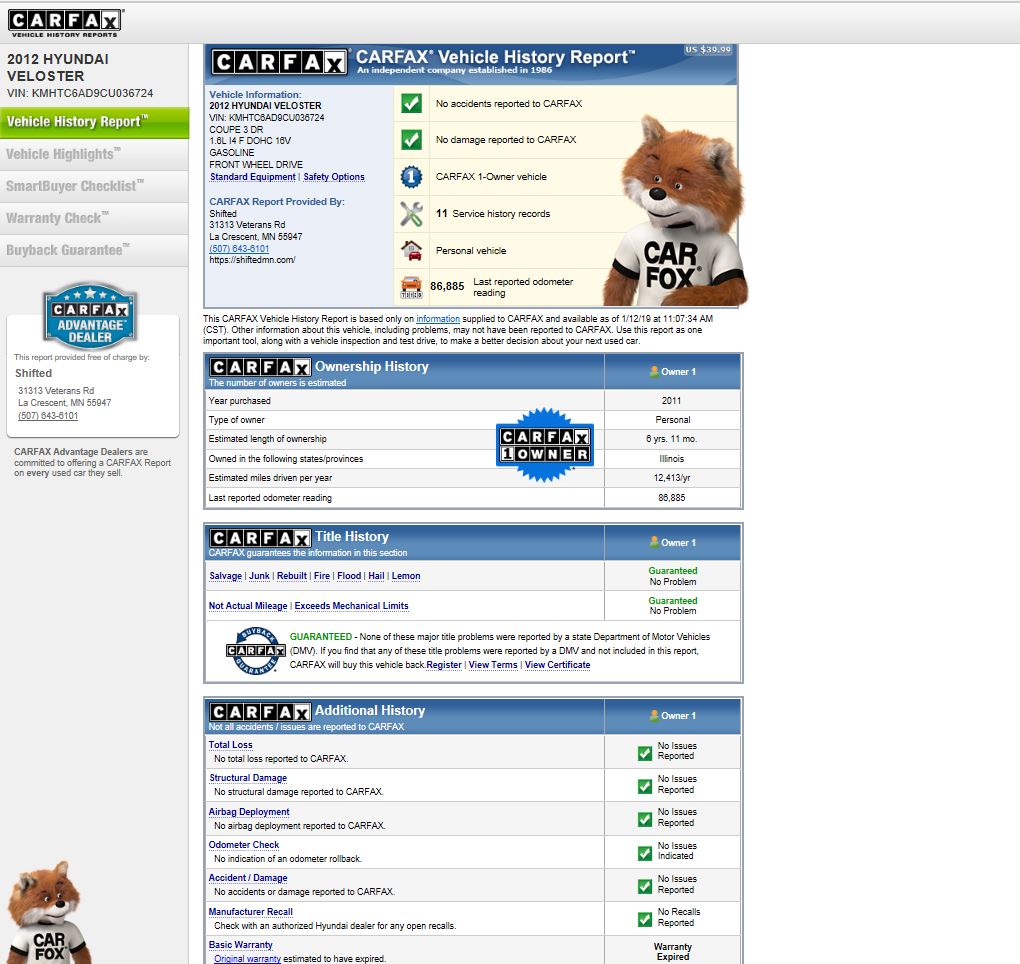
Task: Click the sidebar dealer phone number link
Action: [x=48, y=416]
